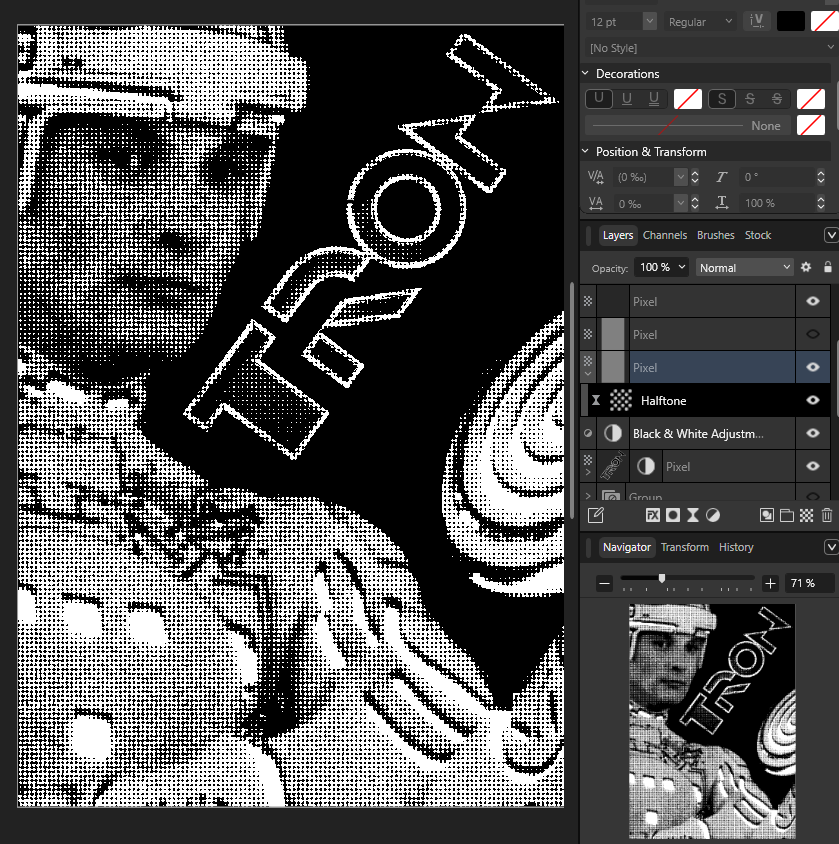Click the Halftone live filter hourglass icon

[596, 400]
